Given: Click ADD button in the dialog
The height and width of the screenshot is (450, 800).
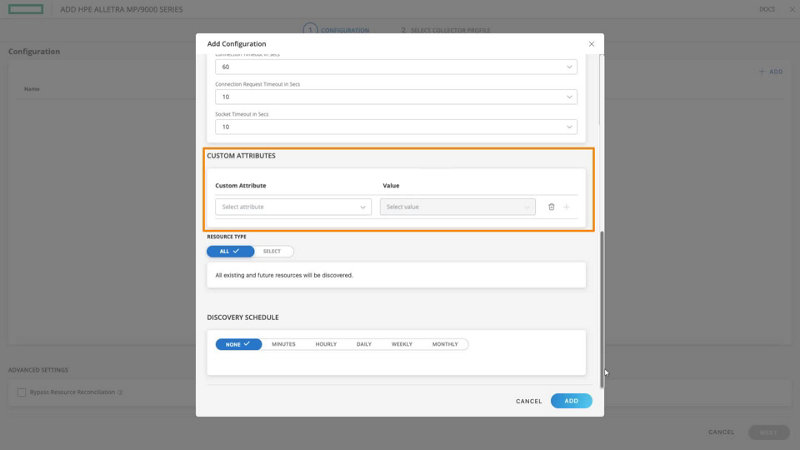Looking at the screenshot, I should (x=571, y=401).
